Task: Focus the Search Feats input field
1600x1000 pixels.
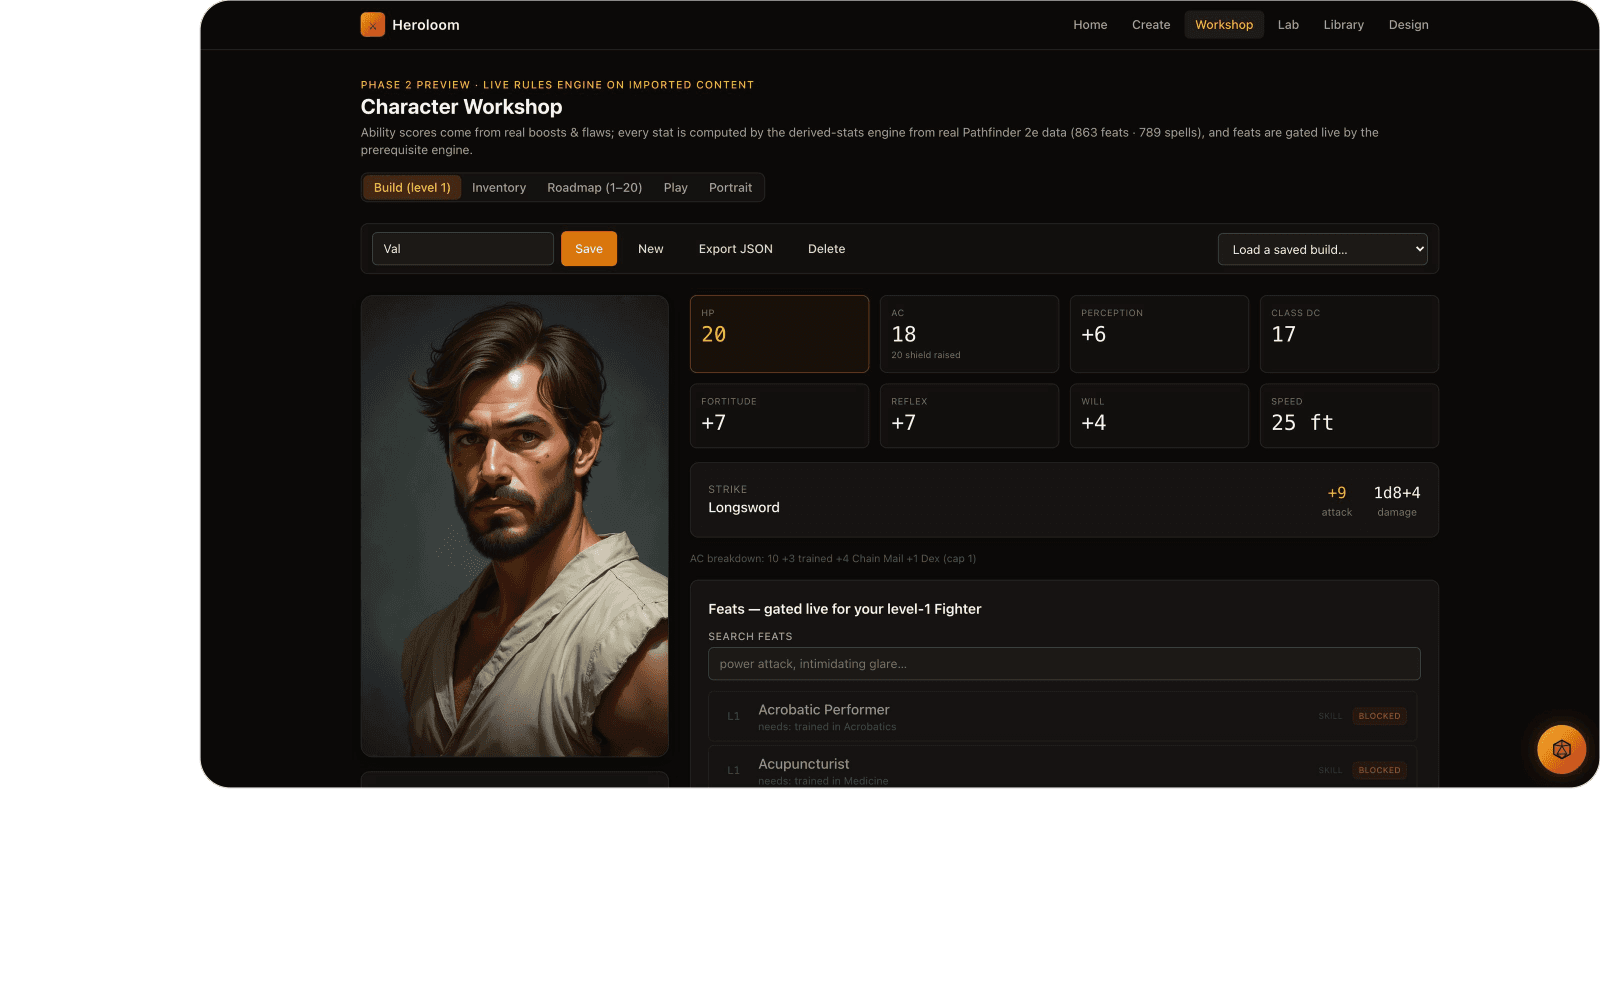Action: tap(1064, 664)
